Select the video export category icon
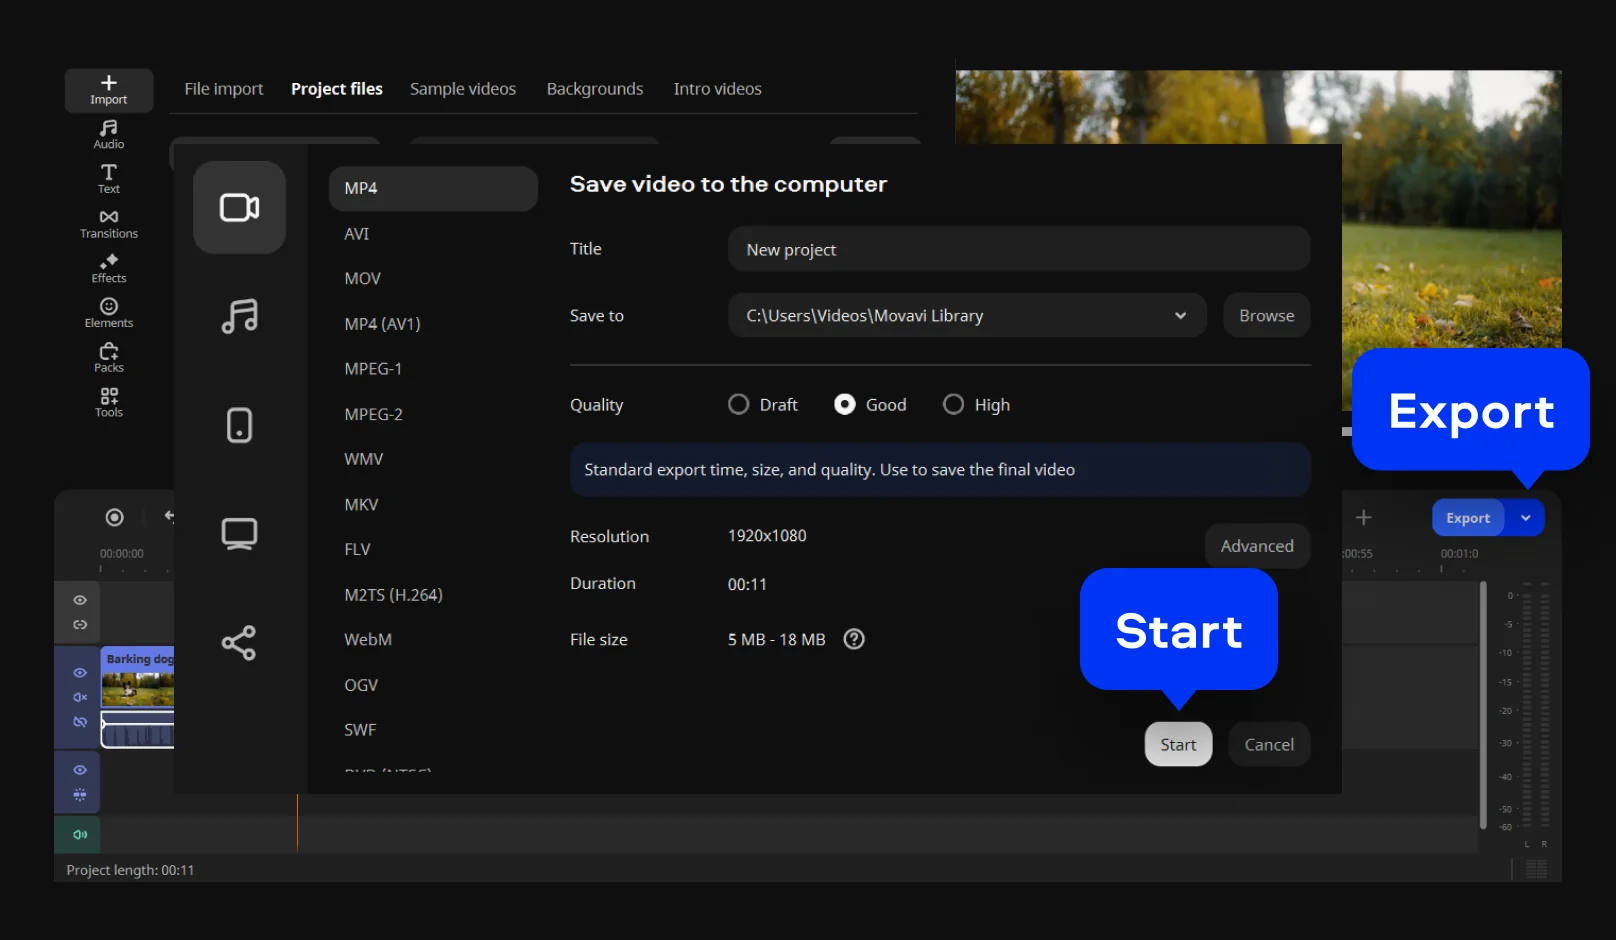The height and width of the screenshot is (940, 1616). coord(239,207)
